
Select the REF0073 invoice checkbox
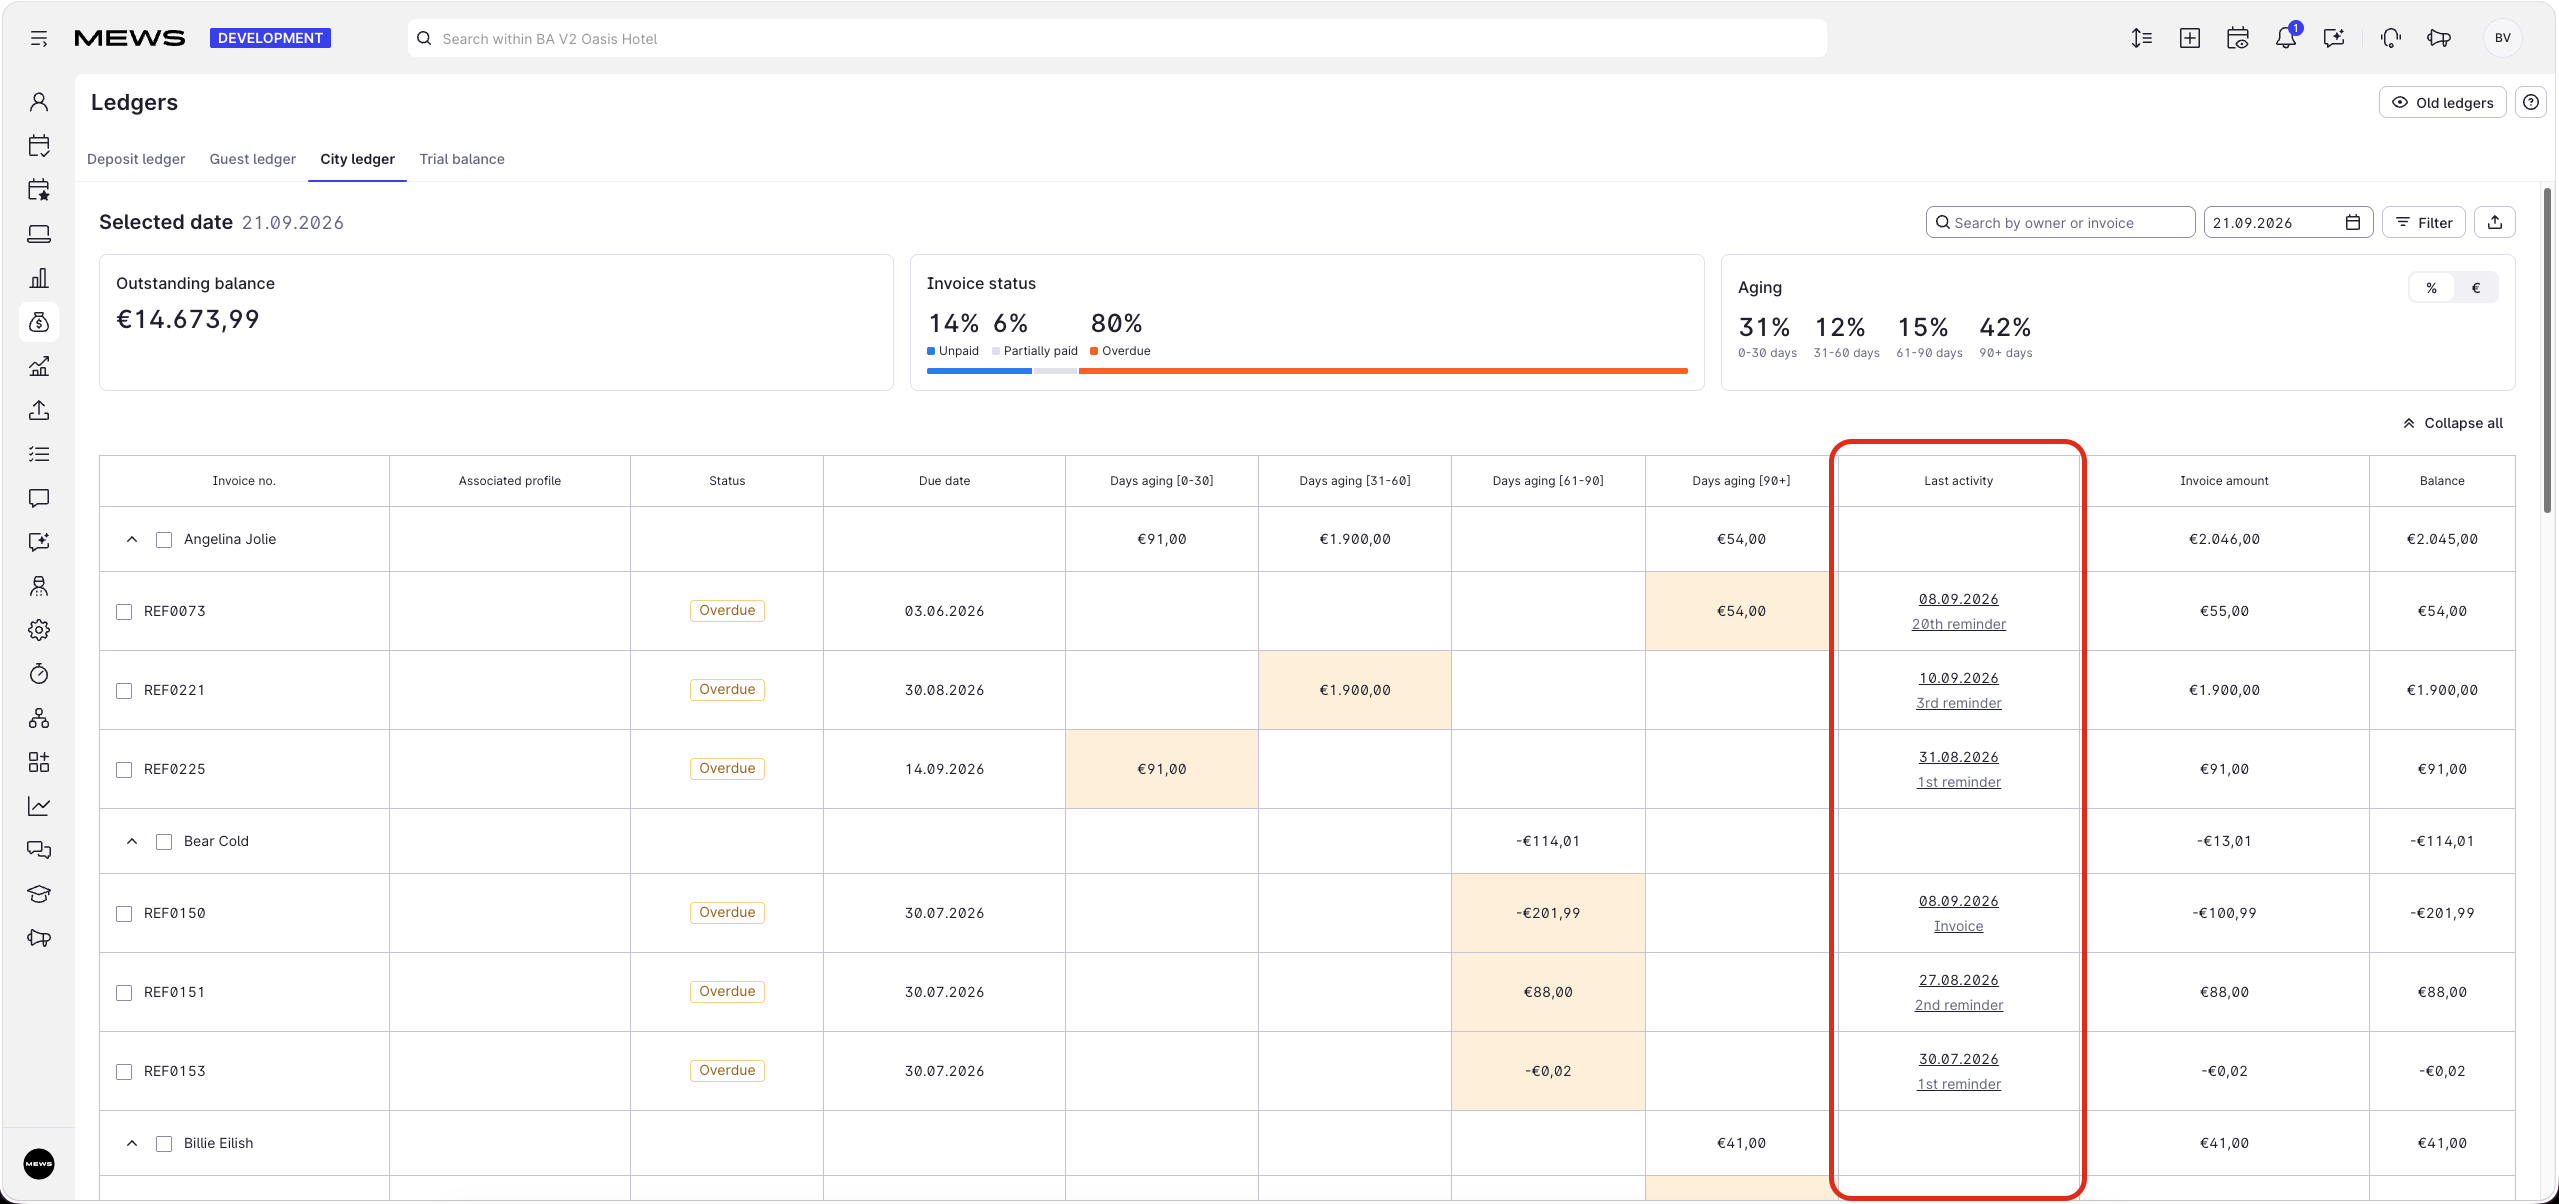pyautogui.click(x=124, y=612)
